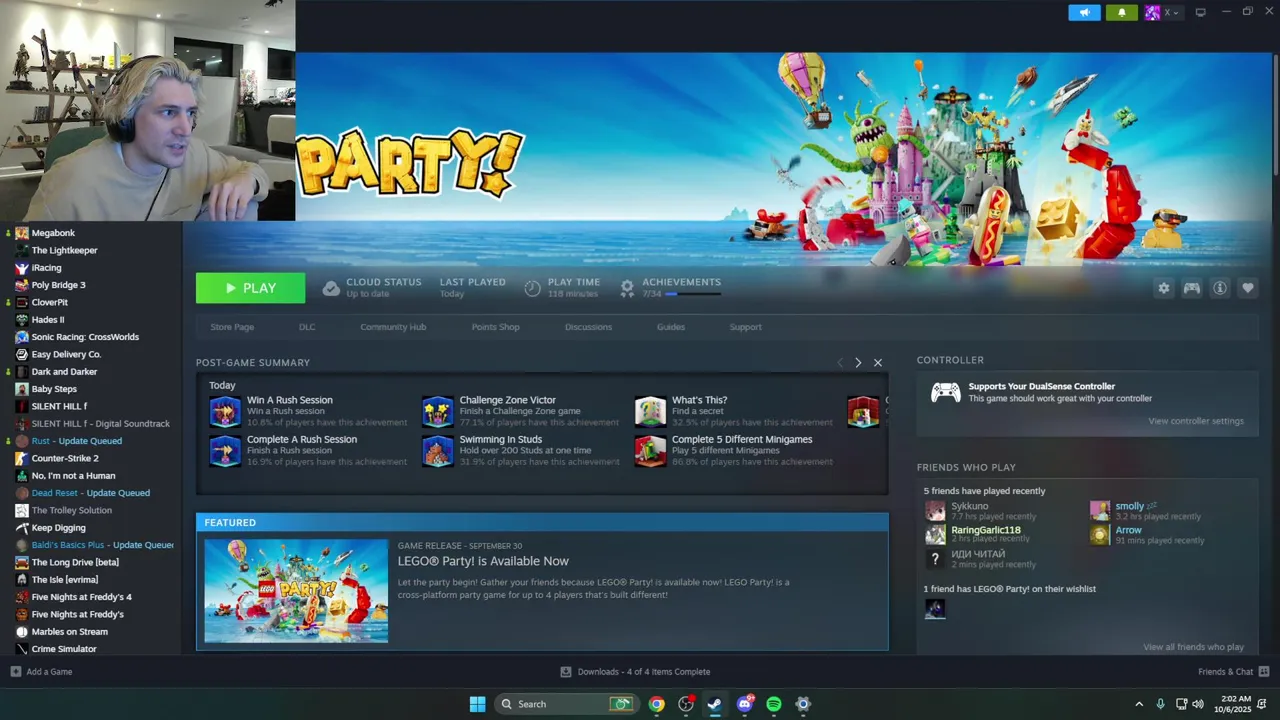
Task: Open Spotify from the taskbar
Action: 774,704
